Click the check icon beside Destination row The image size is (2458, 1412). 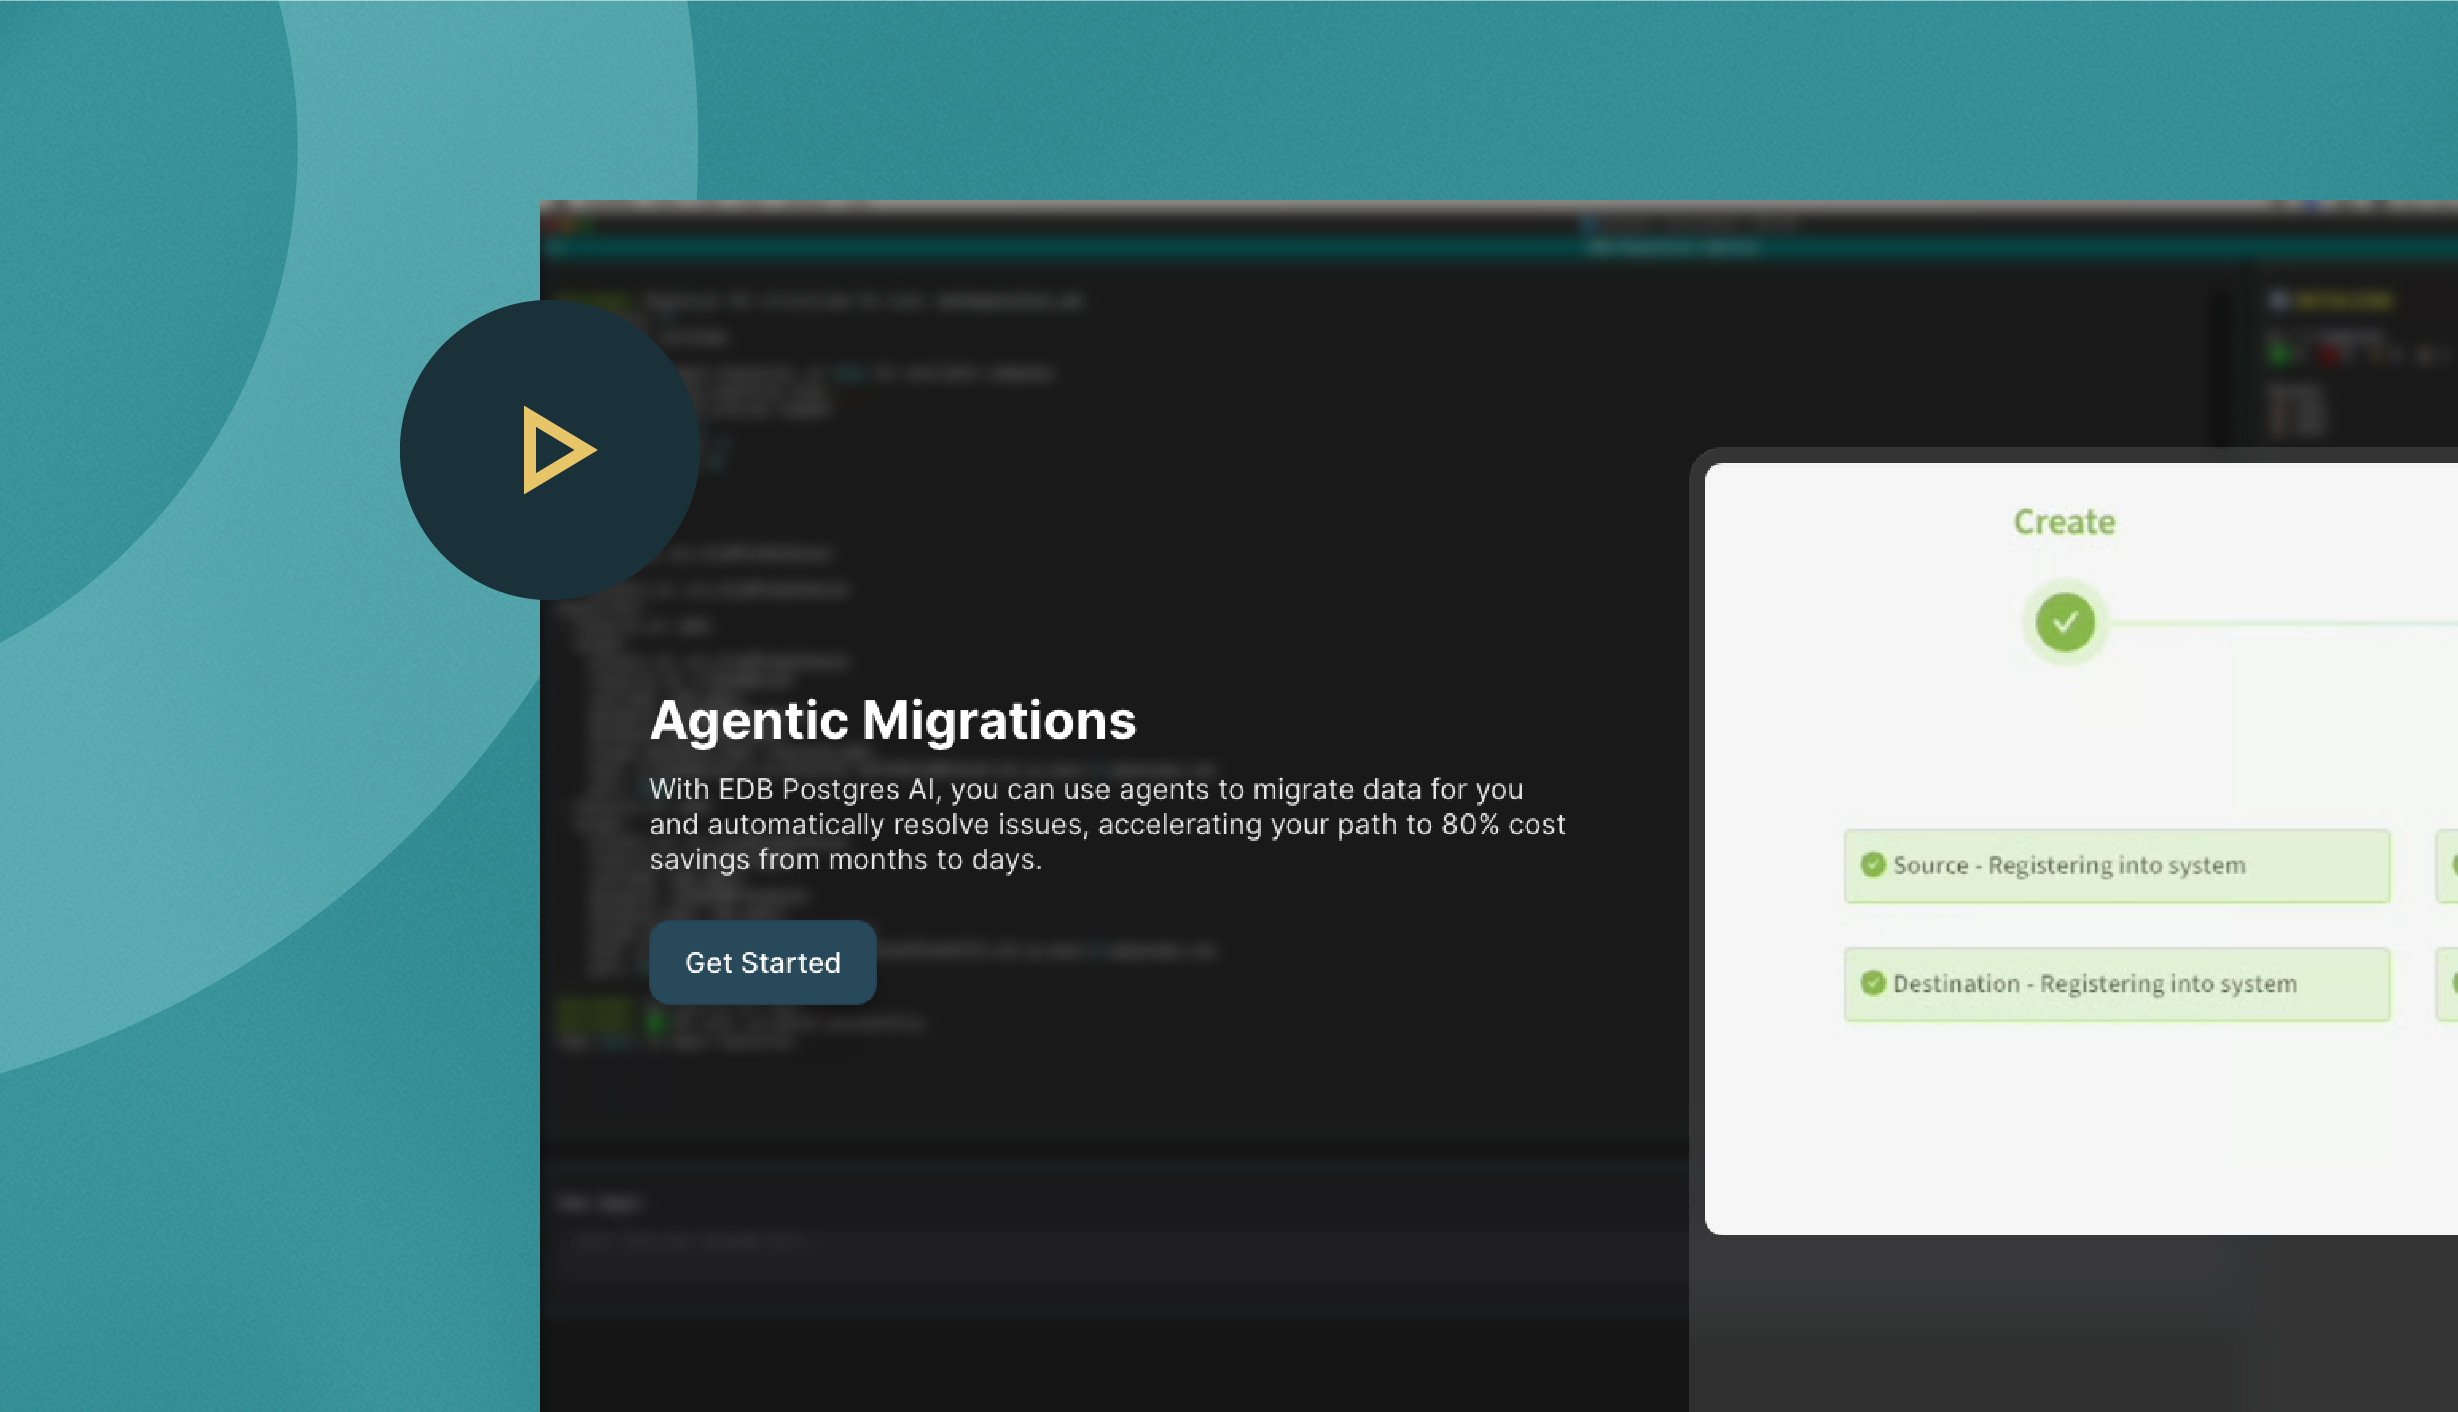coord(1873,983)
